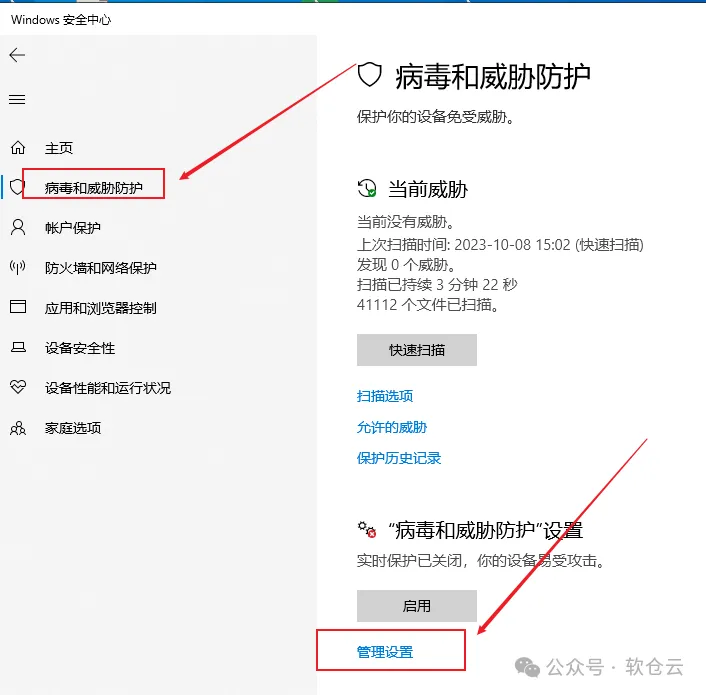706x695 pixels.
Task: Click the person icon for 帐户保护
Action: pyautogui.click(x=18, y=227)
